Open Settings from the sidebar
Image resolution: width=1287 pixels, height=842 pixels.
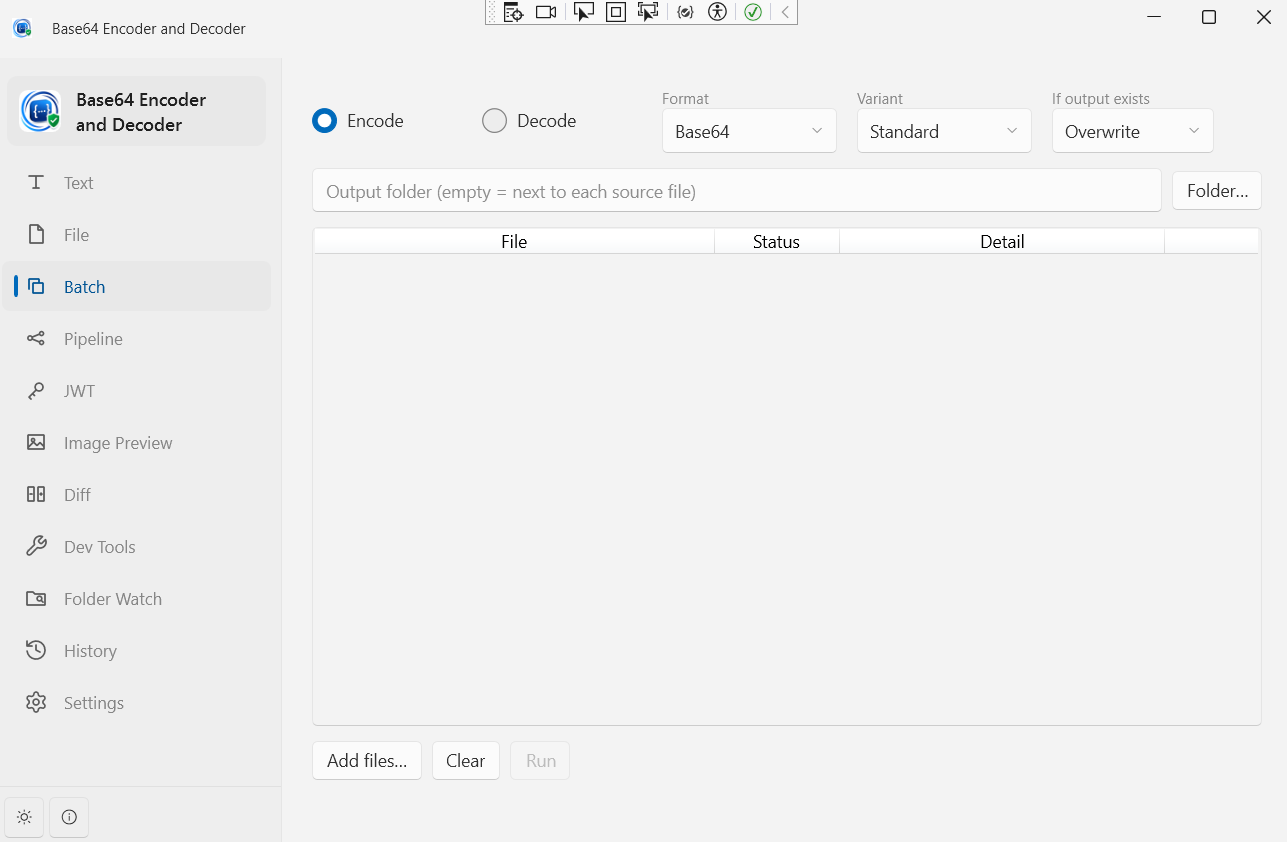(136, 703)
